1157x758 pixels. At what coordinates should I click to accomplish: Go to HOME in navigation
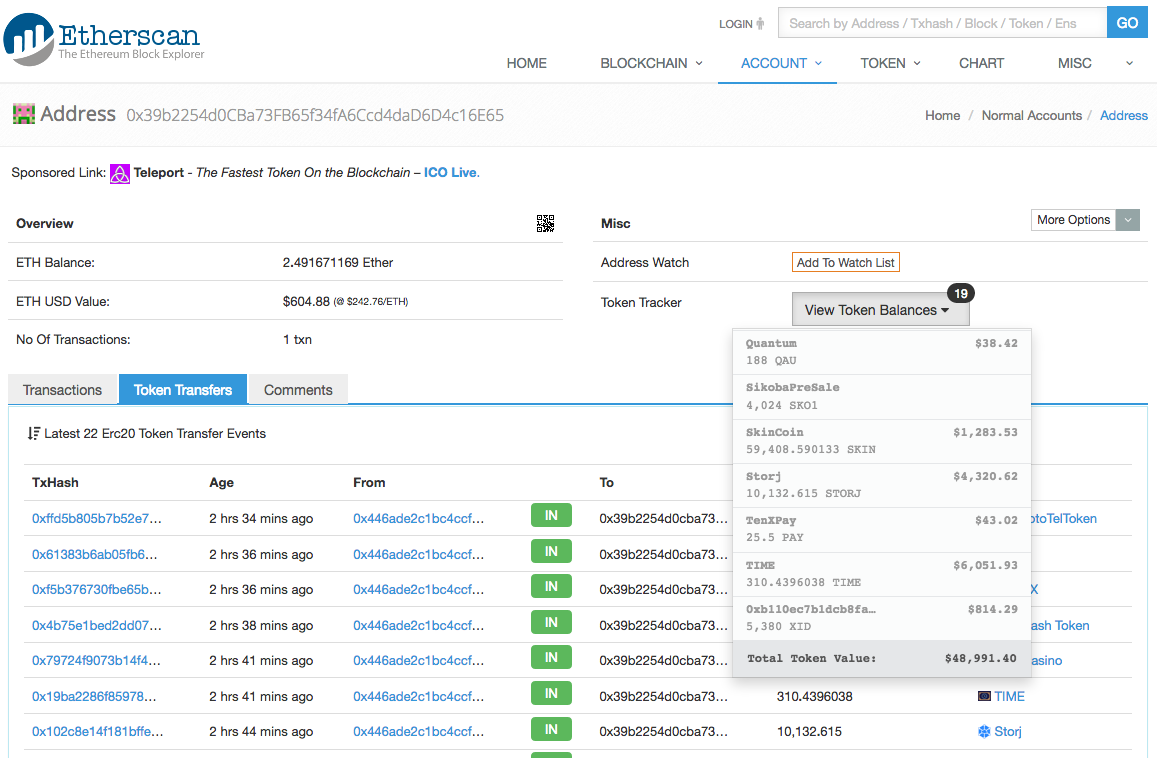526,63
